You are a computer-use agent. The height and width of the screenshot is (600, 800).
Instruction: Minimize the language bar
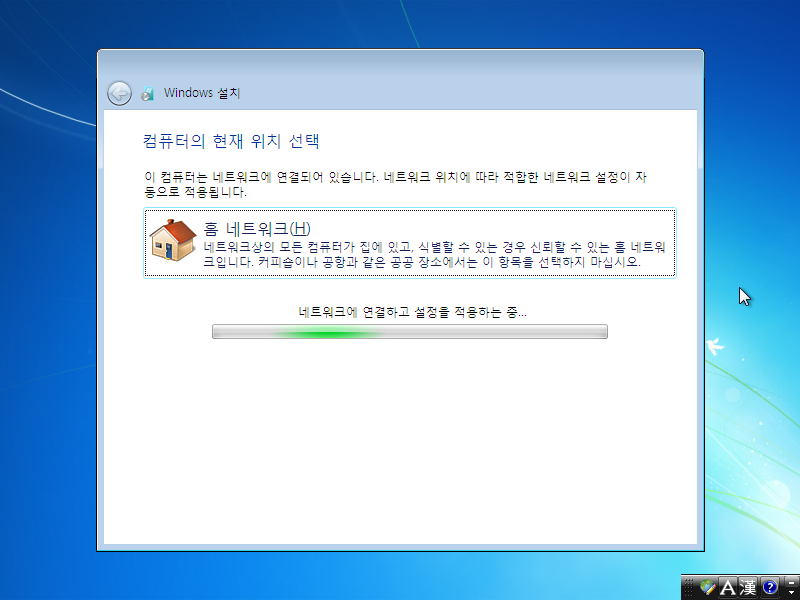(x=792, y=583)
